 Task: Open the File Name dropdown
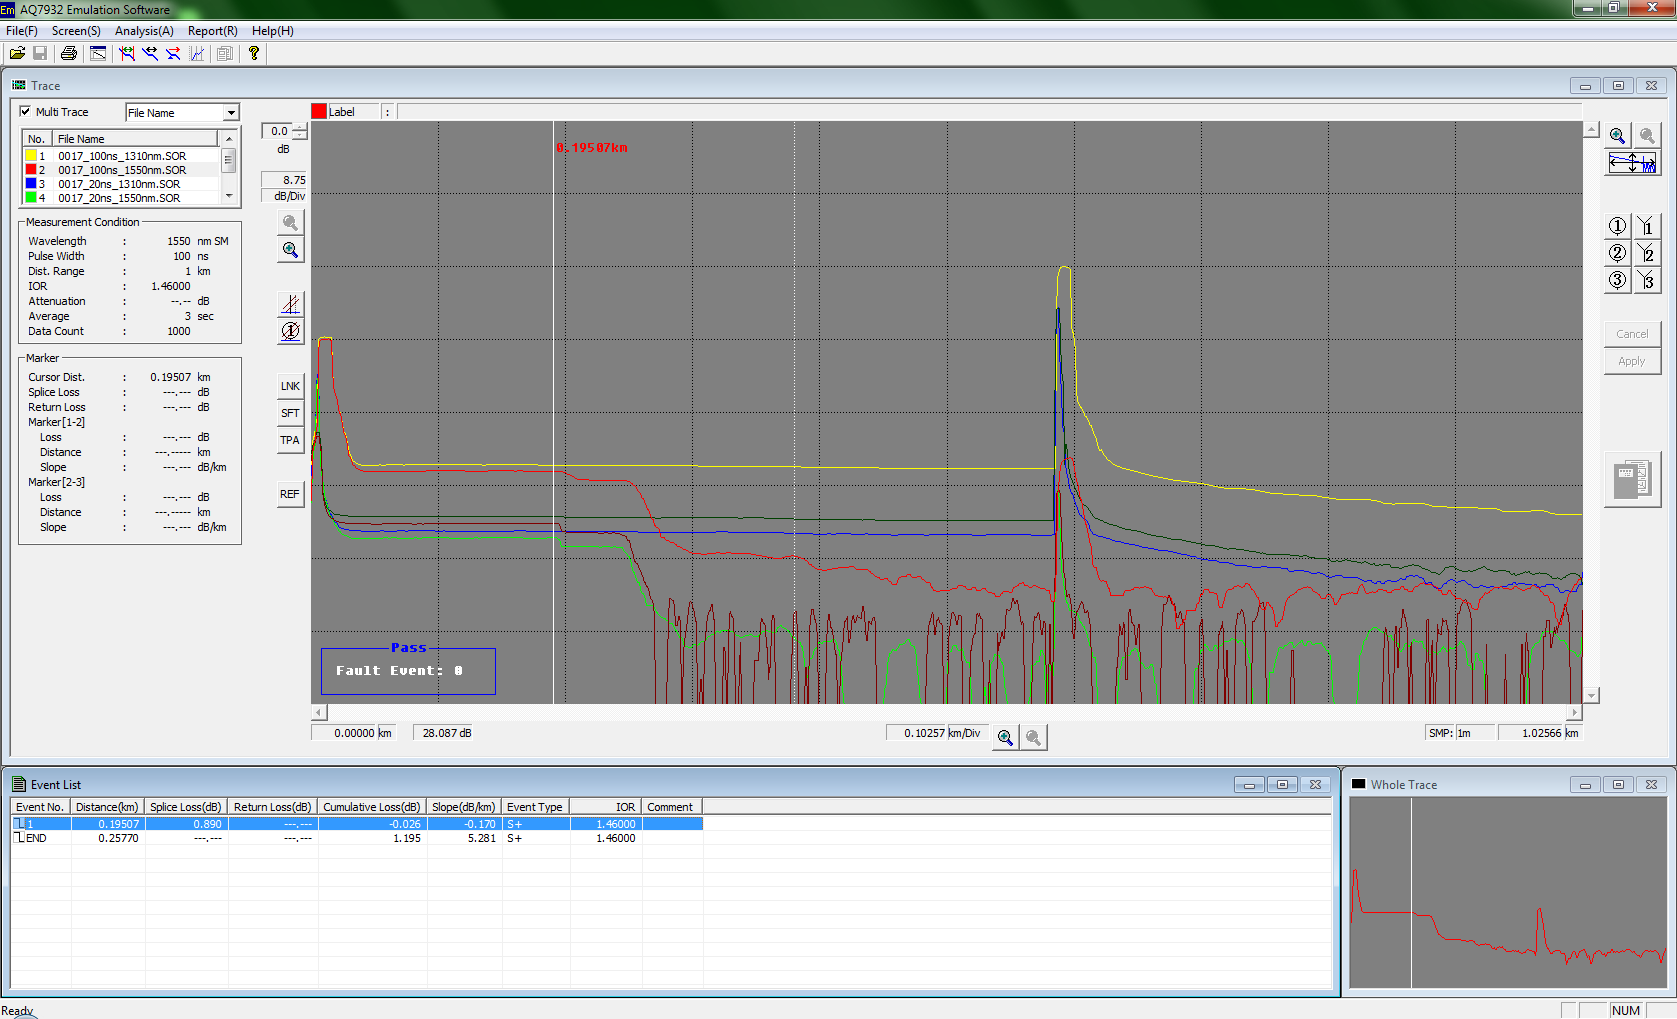[231, 113]
